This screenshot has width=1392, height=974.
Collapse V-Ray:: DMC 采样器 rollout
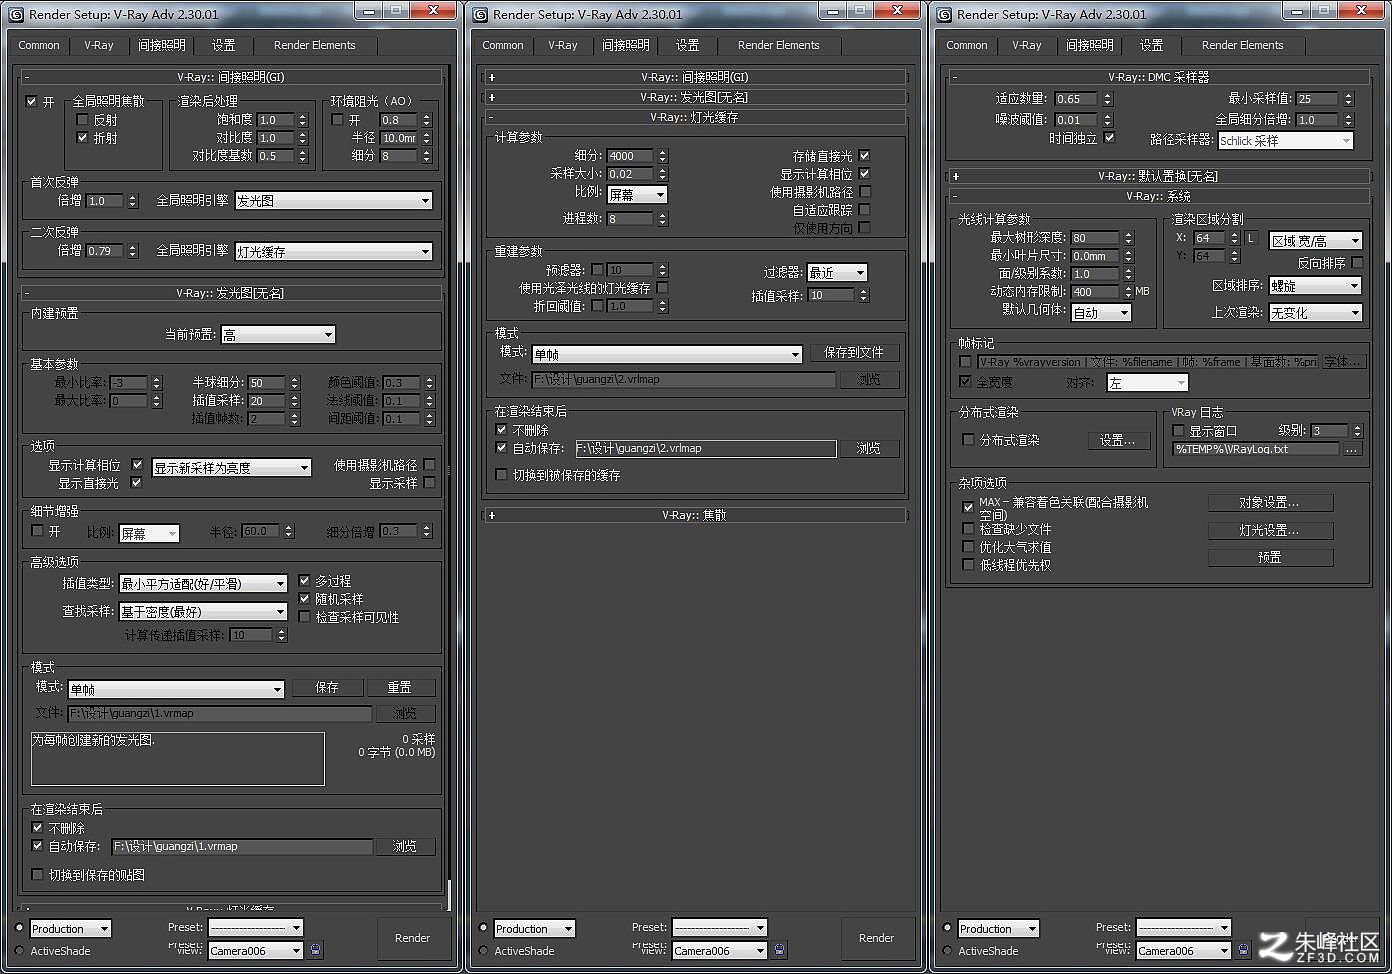tap(1158, 77)
